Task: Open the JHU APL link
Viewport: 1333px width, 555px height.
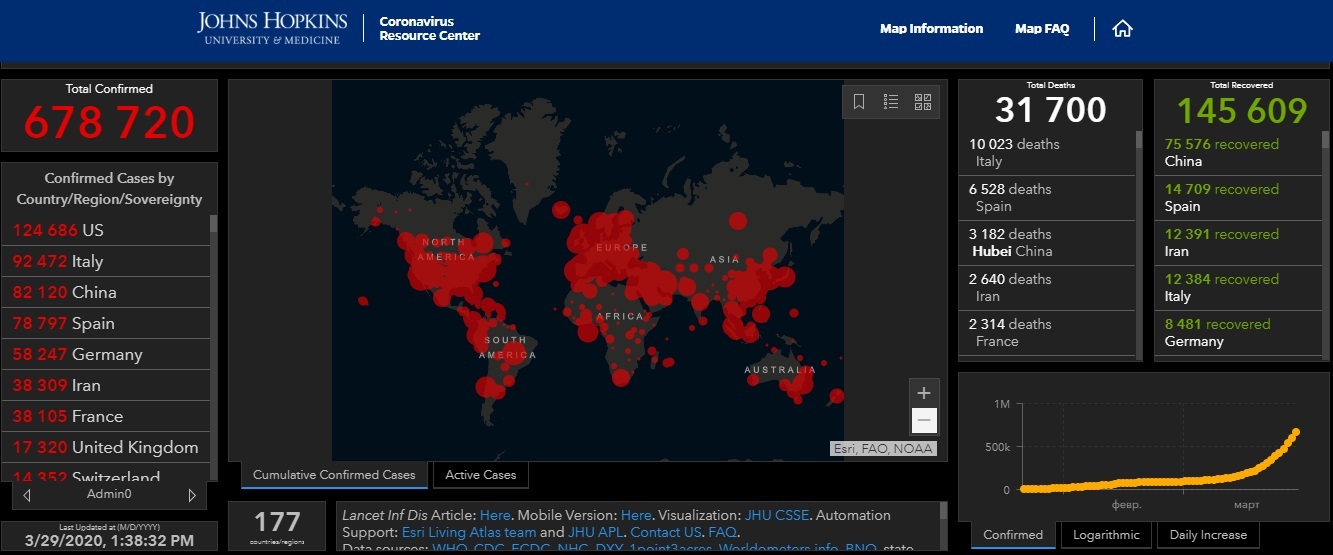Action: coord(597,532)
